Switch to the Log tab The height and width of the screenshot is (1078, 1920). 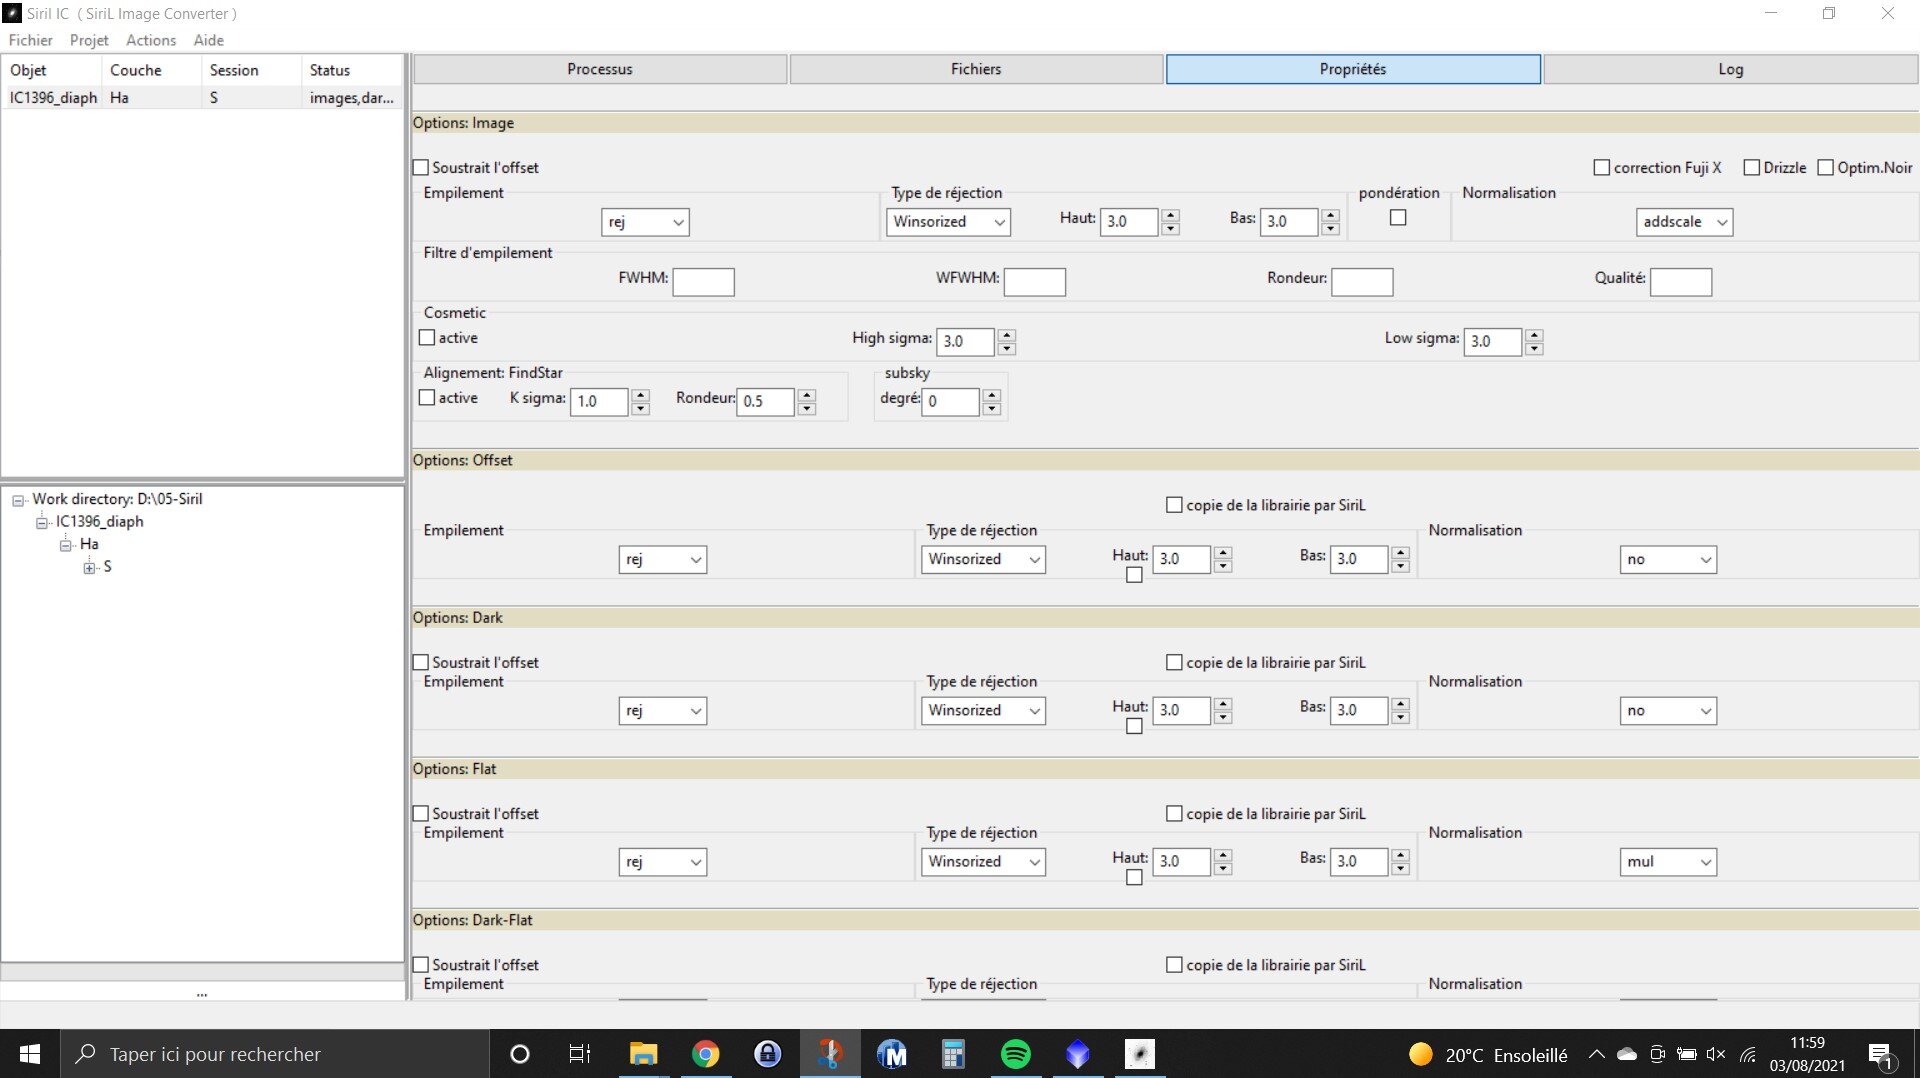click(x=1731, y=69)
